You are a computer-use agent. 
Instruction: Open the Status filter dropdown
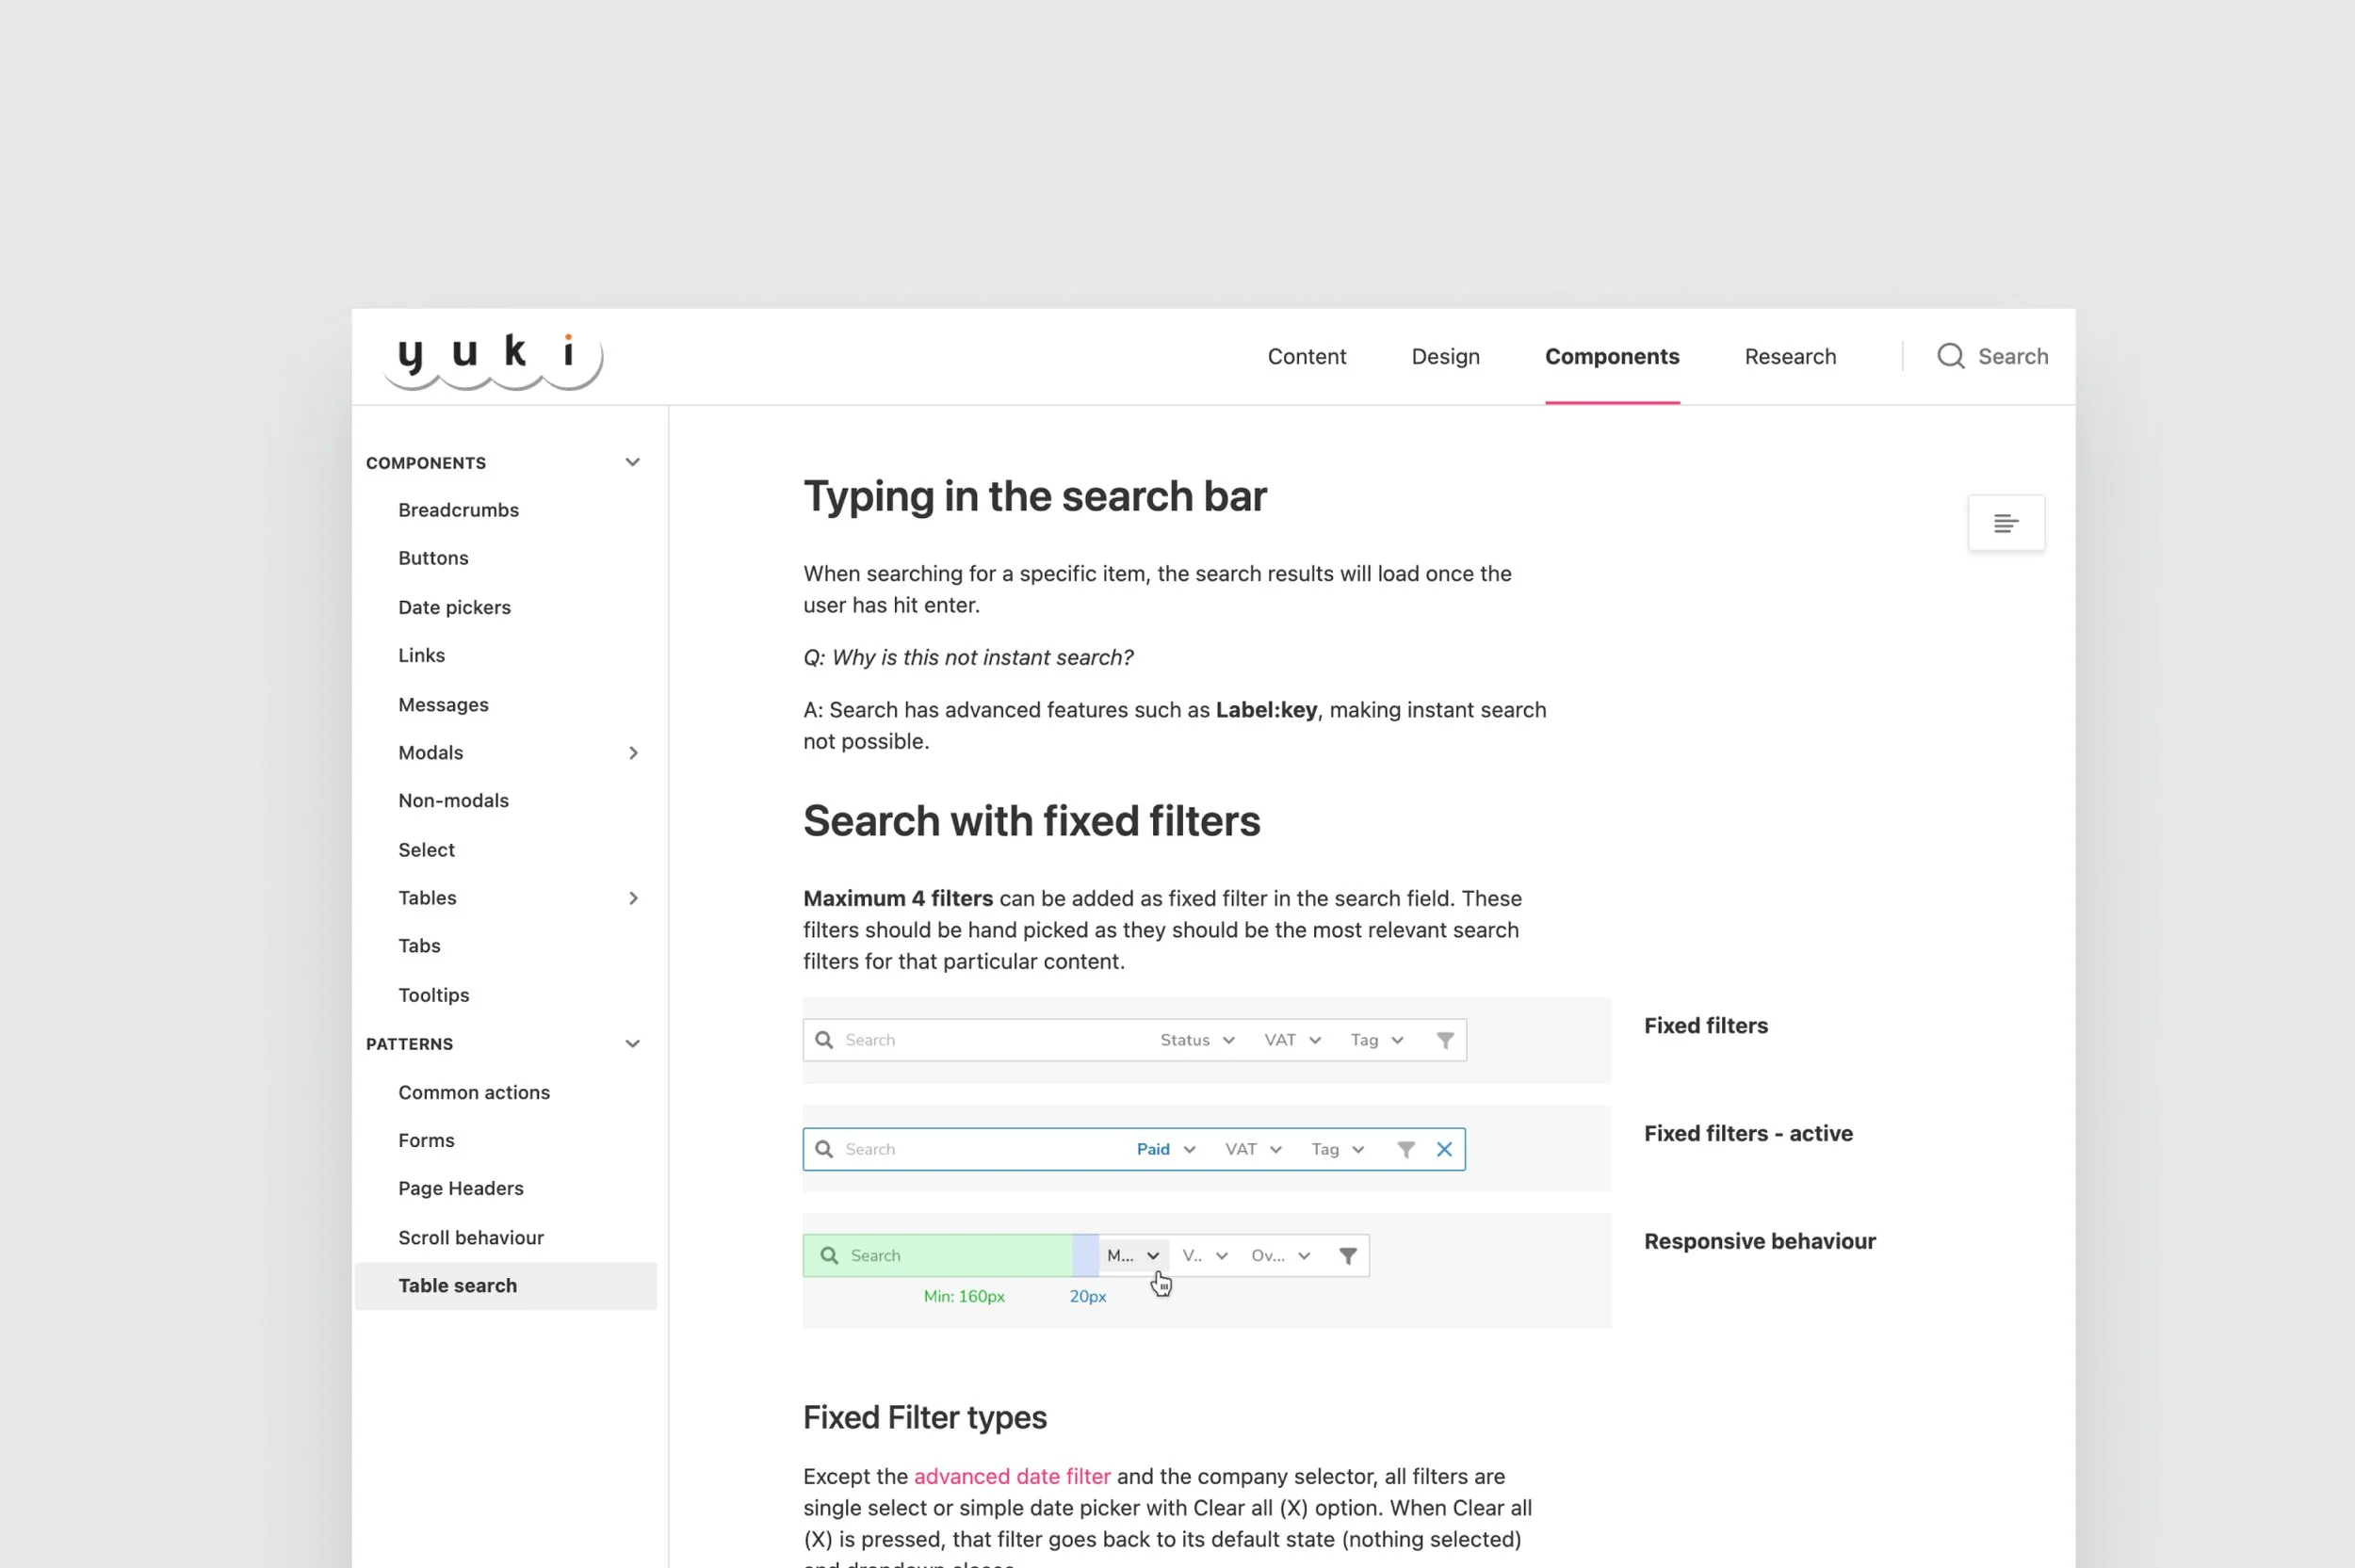[1197, 1040]
